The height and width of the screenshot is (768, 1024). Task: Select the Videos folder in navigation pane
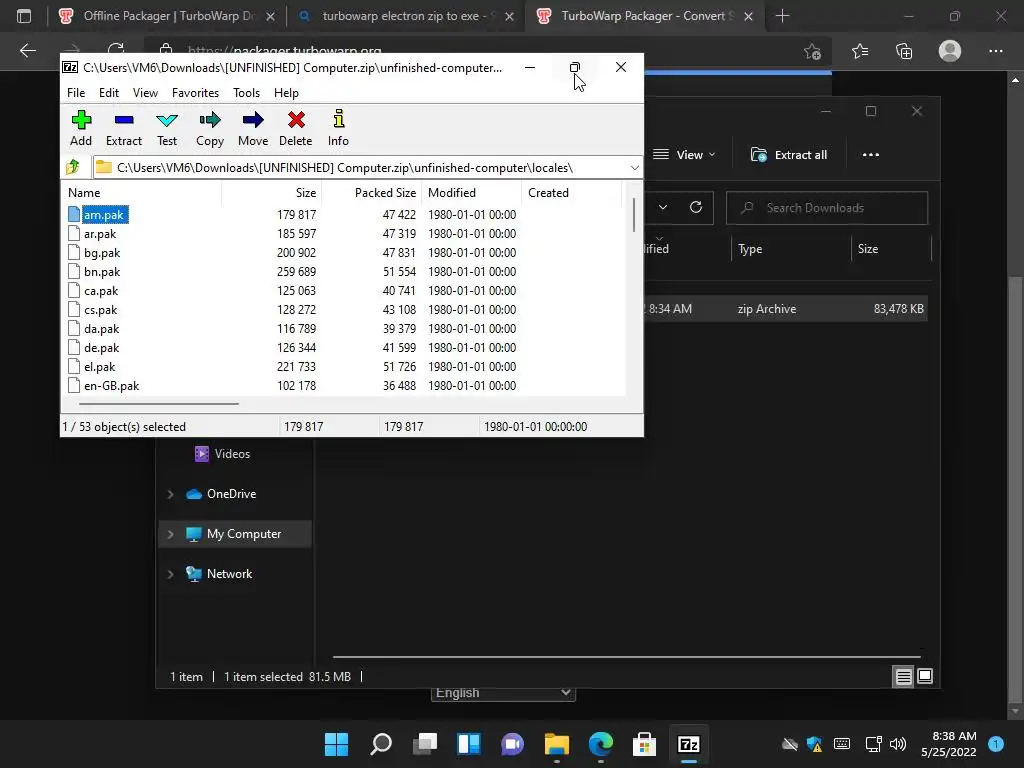[222, 453]
